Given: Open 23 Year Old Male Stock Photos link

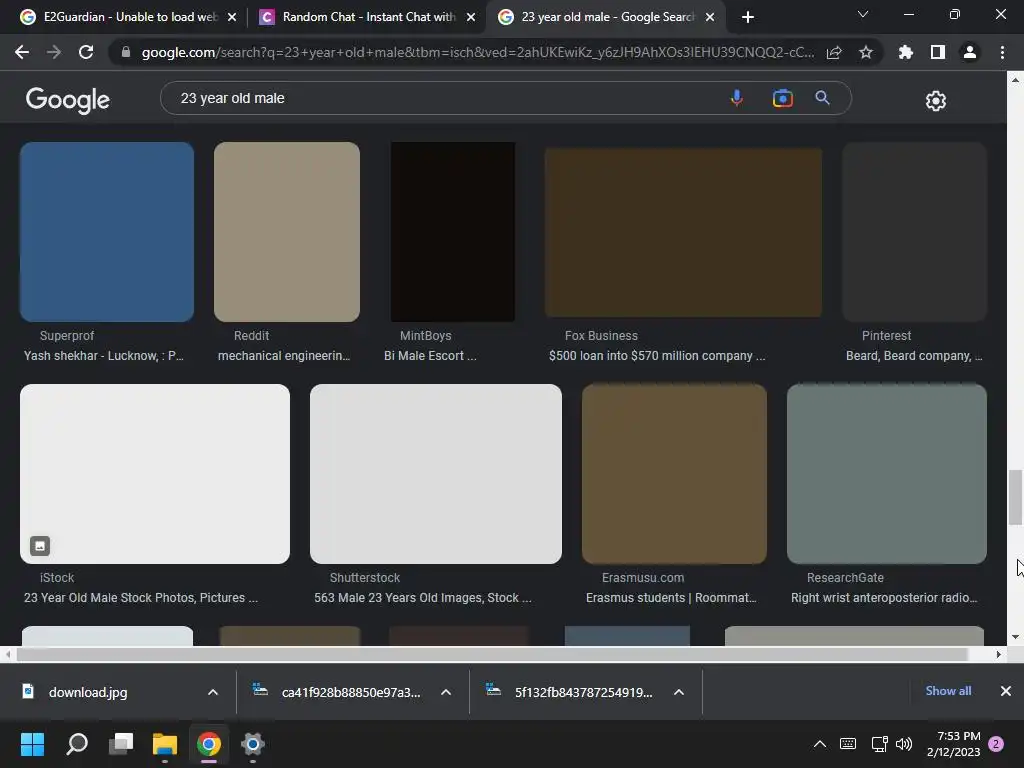Looking at the screenshot, I should coord(141,598).
